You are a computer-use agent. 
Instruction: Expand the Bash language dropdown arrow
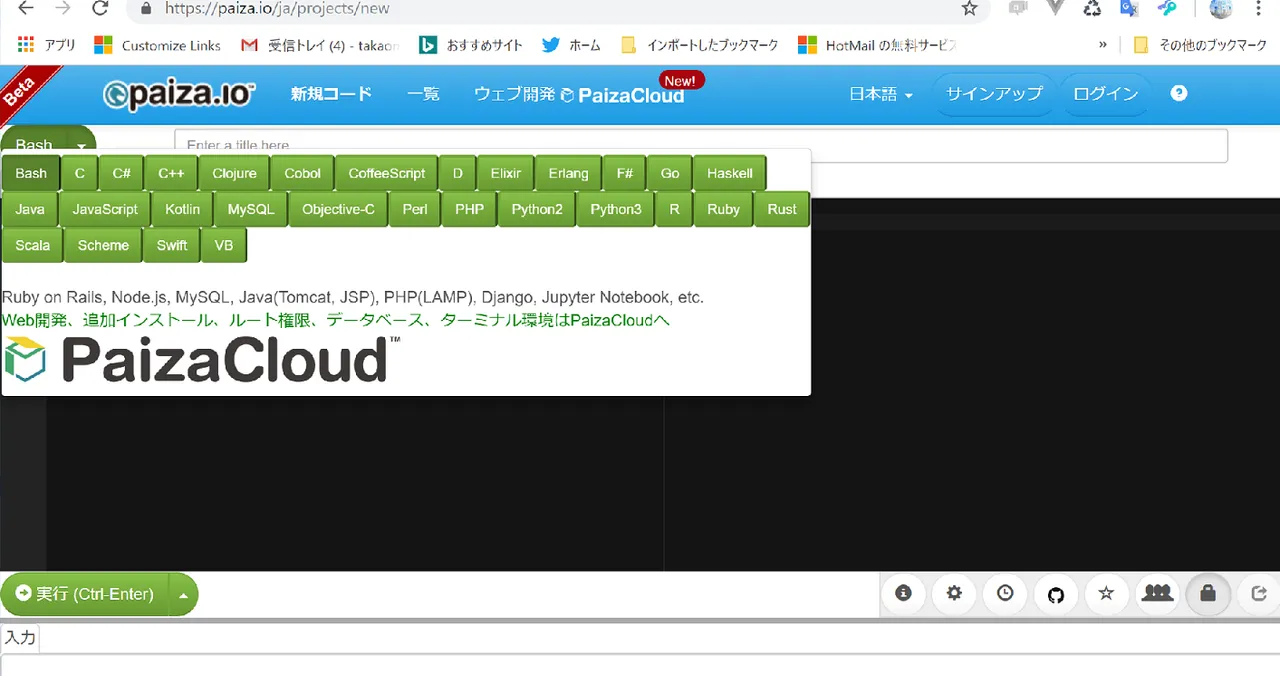(81, 145)
